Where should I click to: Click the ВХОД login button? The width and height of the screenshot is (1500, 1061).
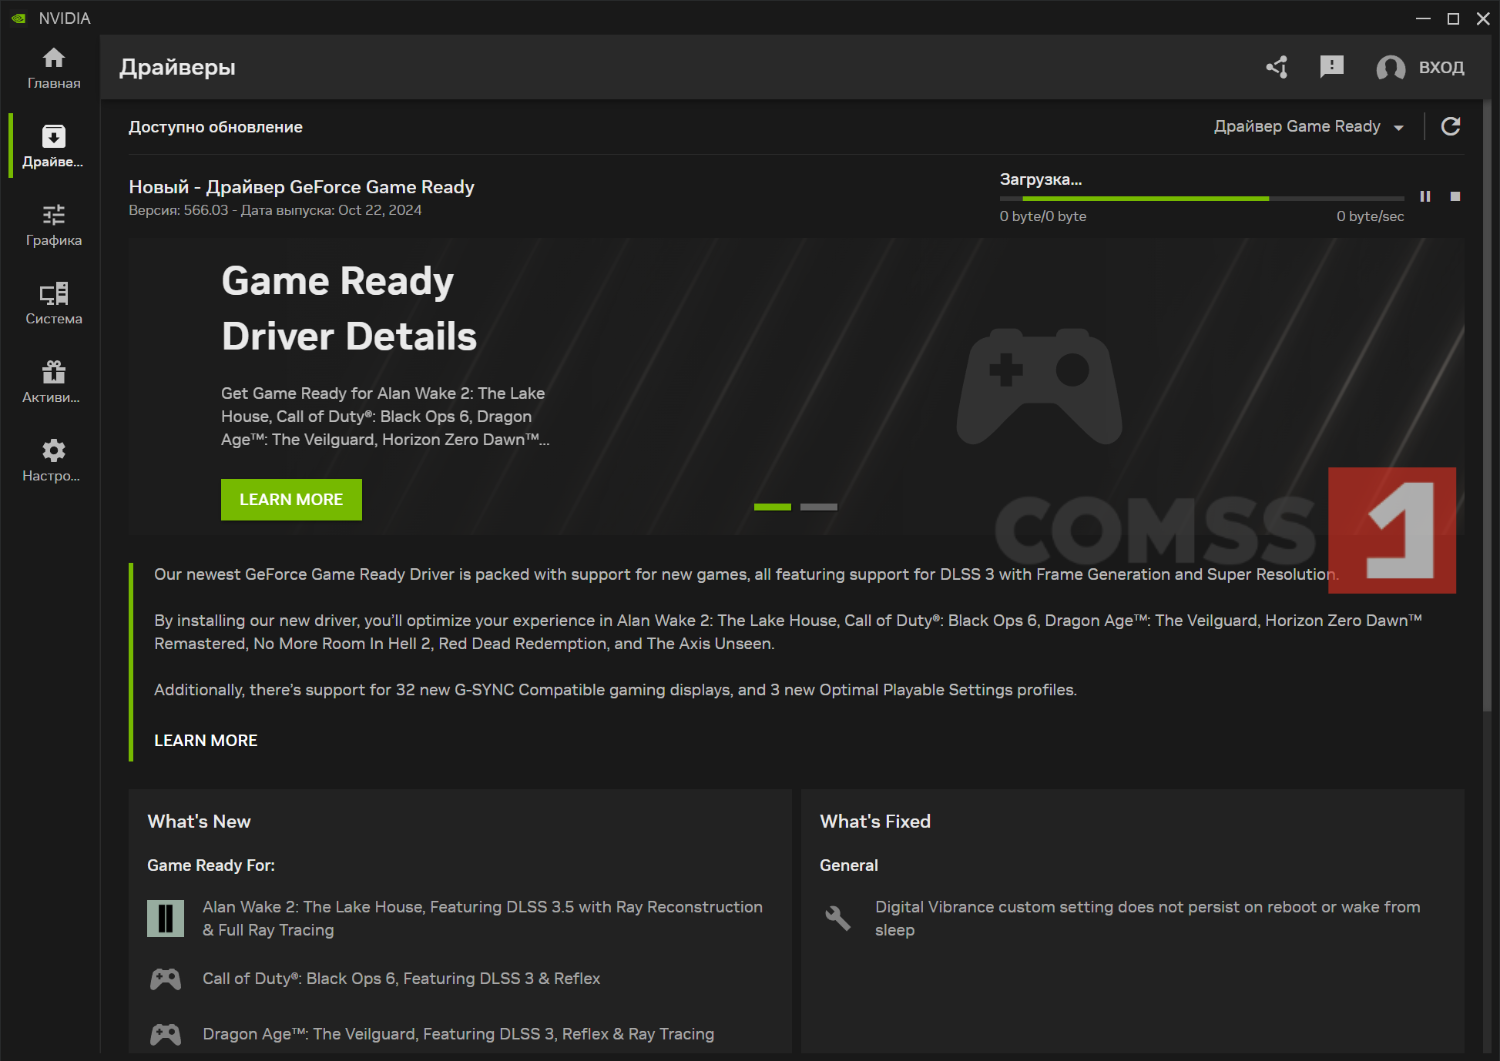[1441, 67]
